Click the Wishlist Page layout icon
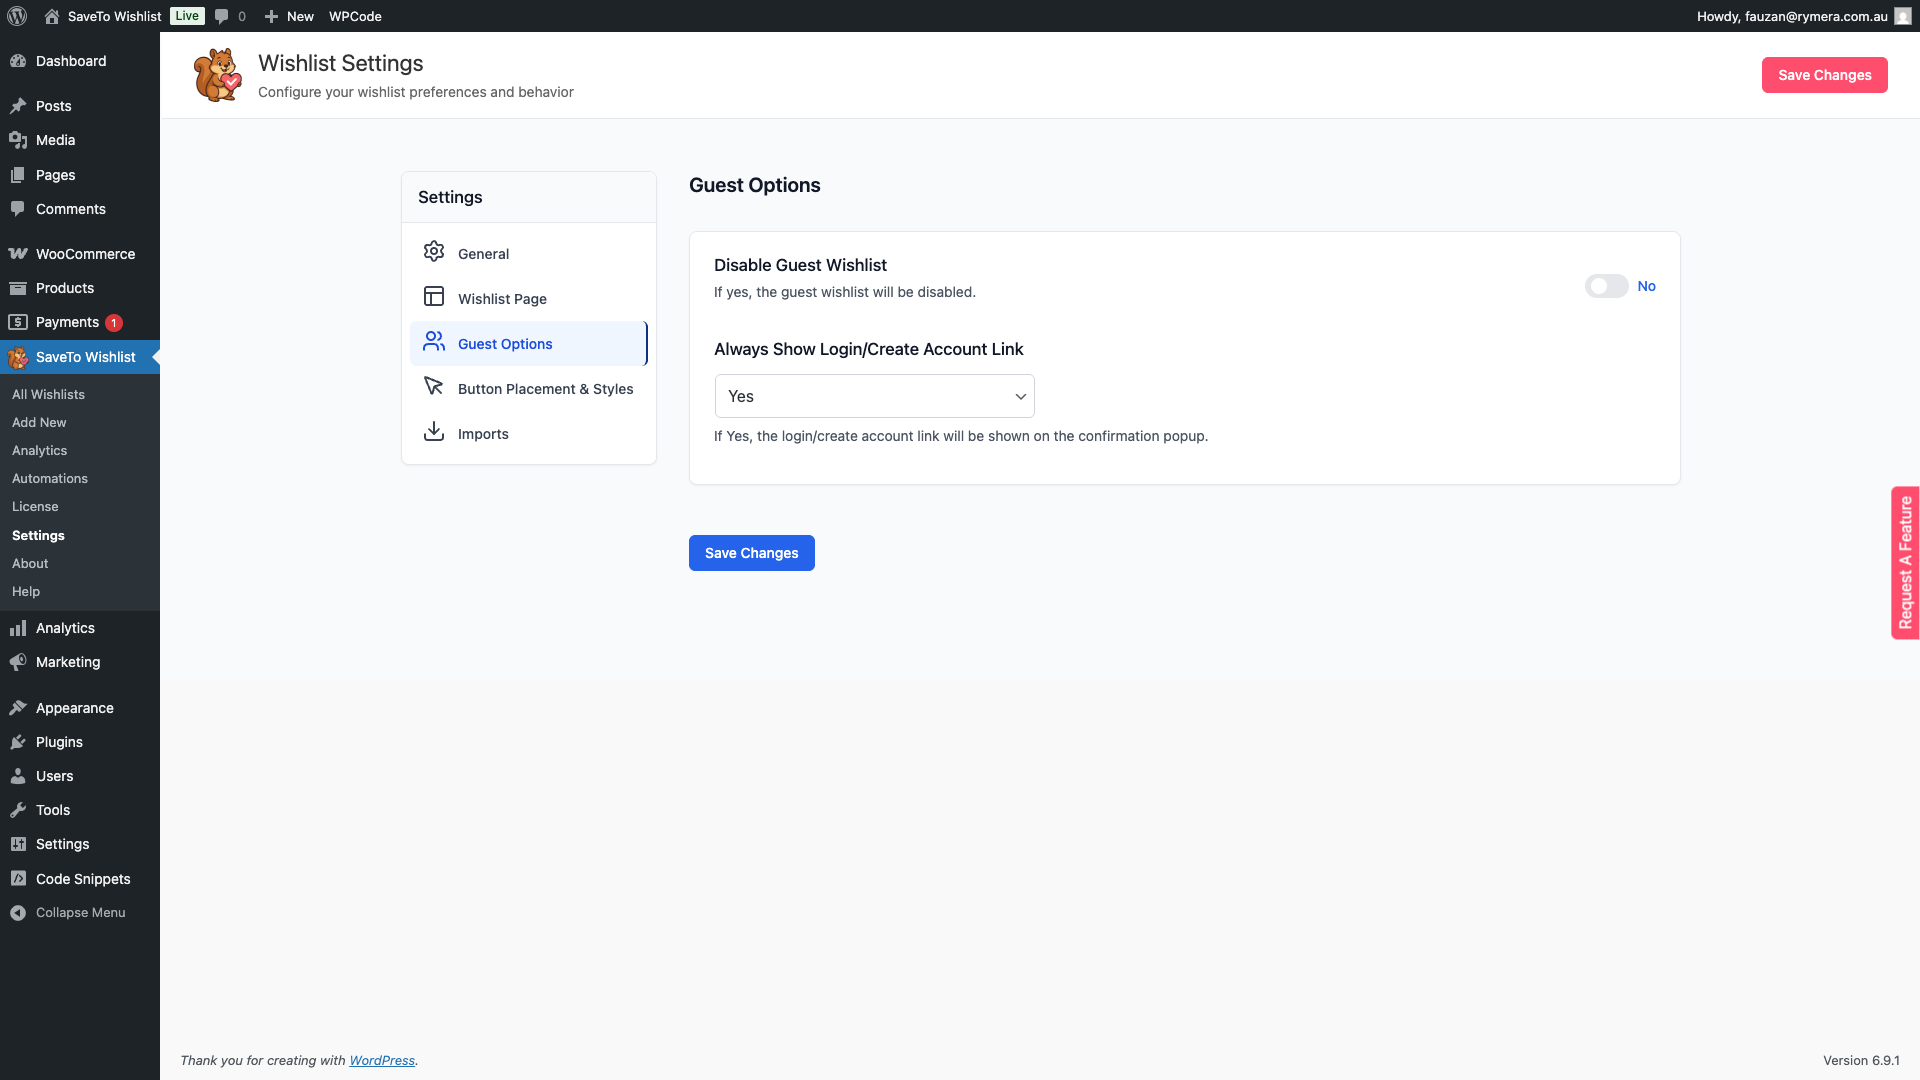 433,297
